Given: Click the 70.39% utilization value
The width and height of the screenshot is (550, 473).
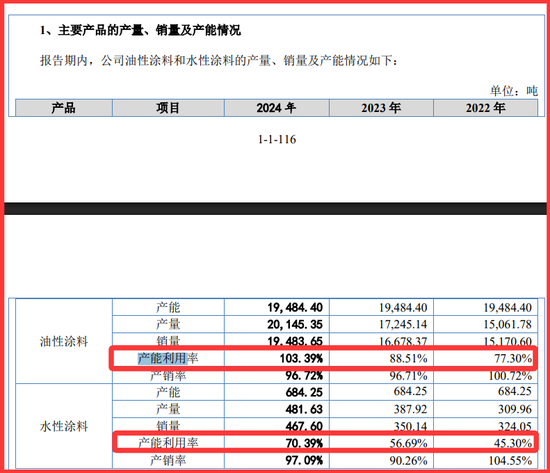Looking at the screenshot, I should coord(304,443).
